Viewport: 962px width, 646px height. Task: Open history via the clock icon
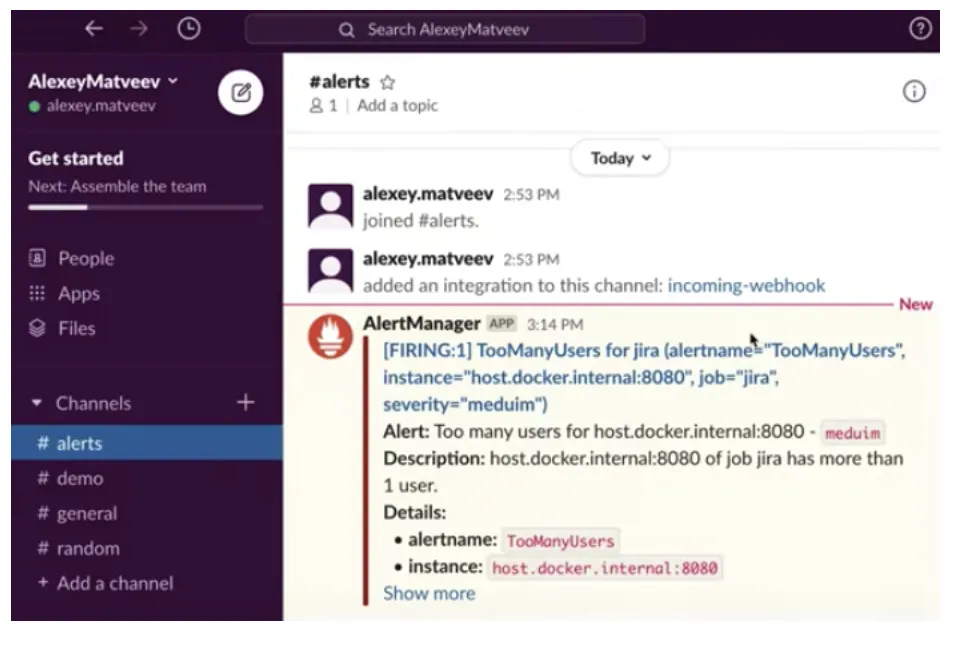point(189,28)
